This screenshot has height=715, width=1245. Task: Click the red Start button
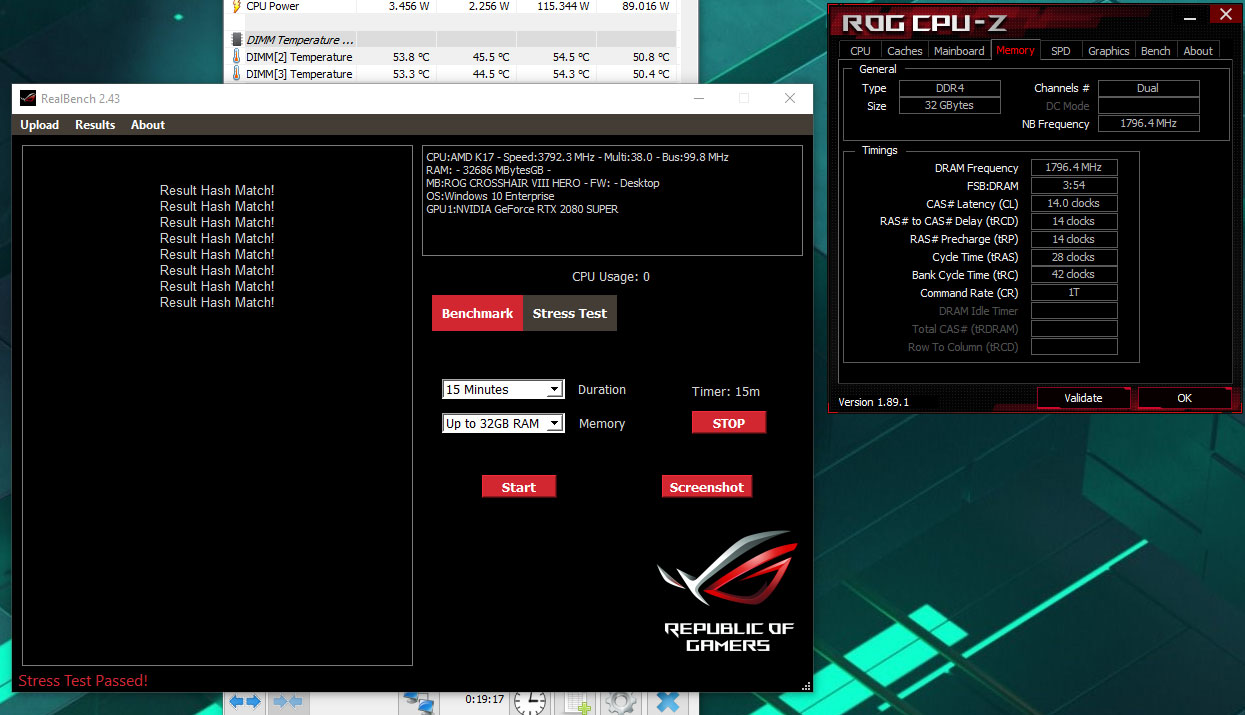518,487
